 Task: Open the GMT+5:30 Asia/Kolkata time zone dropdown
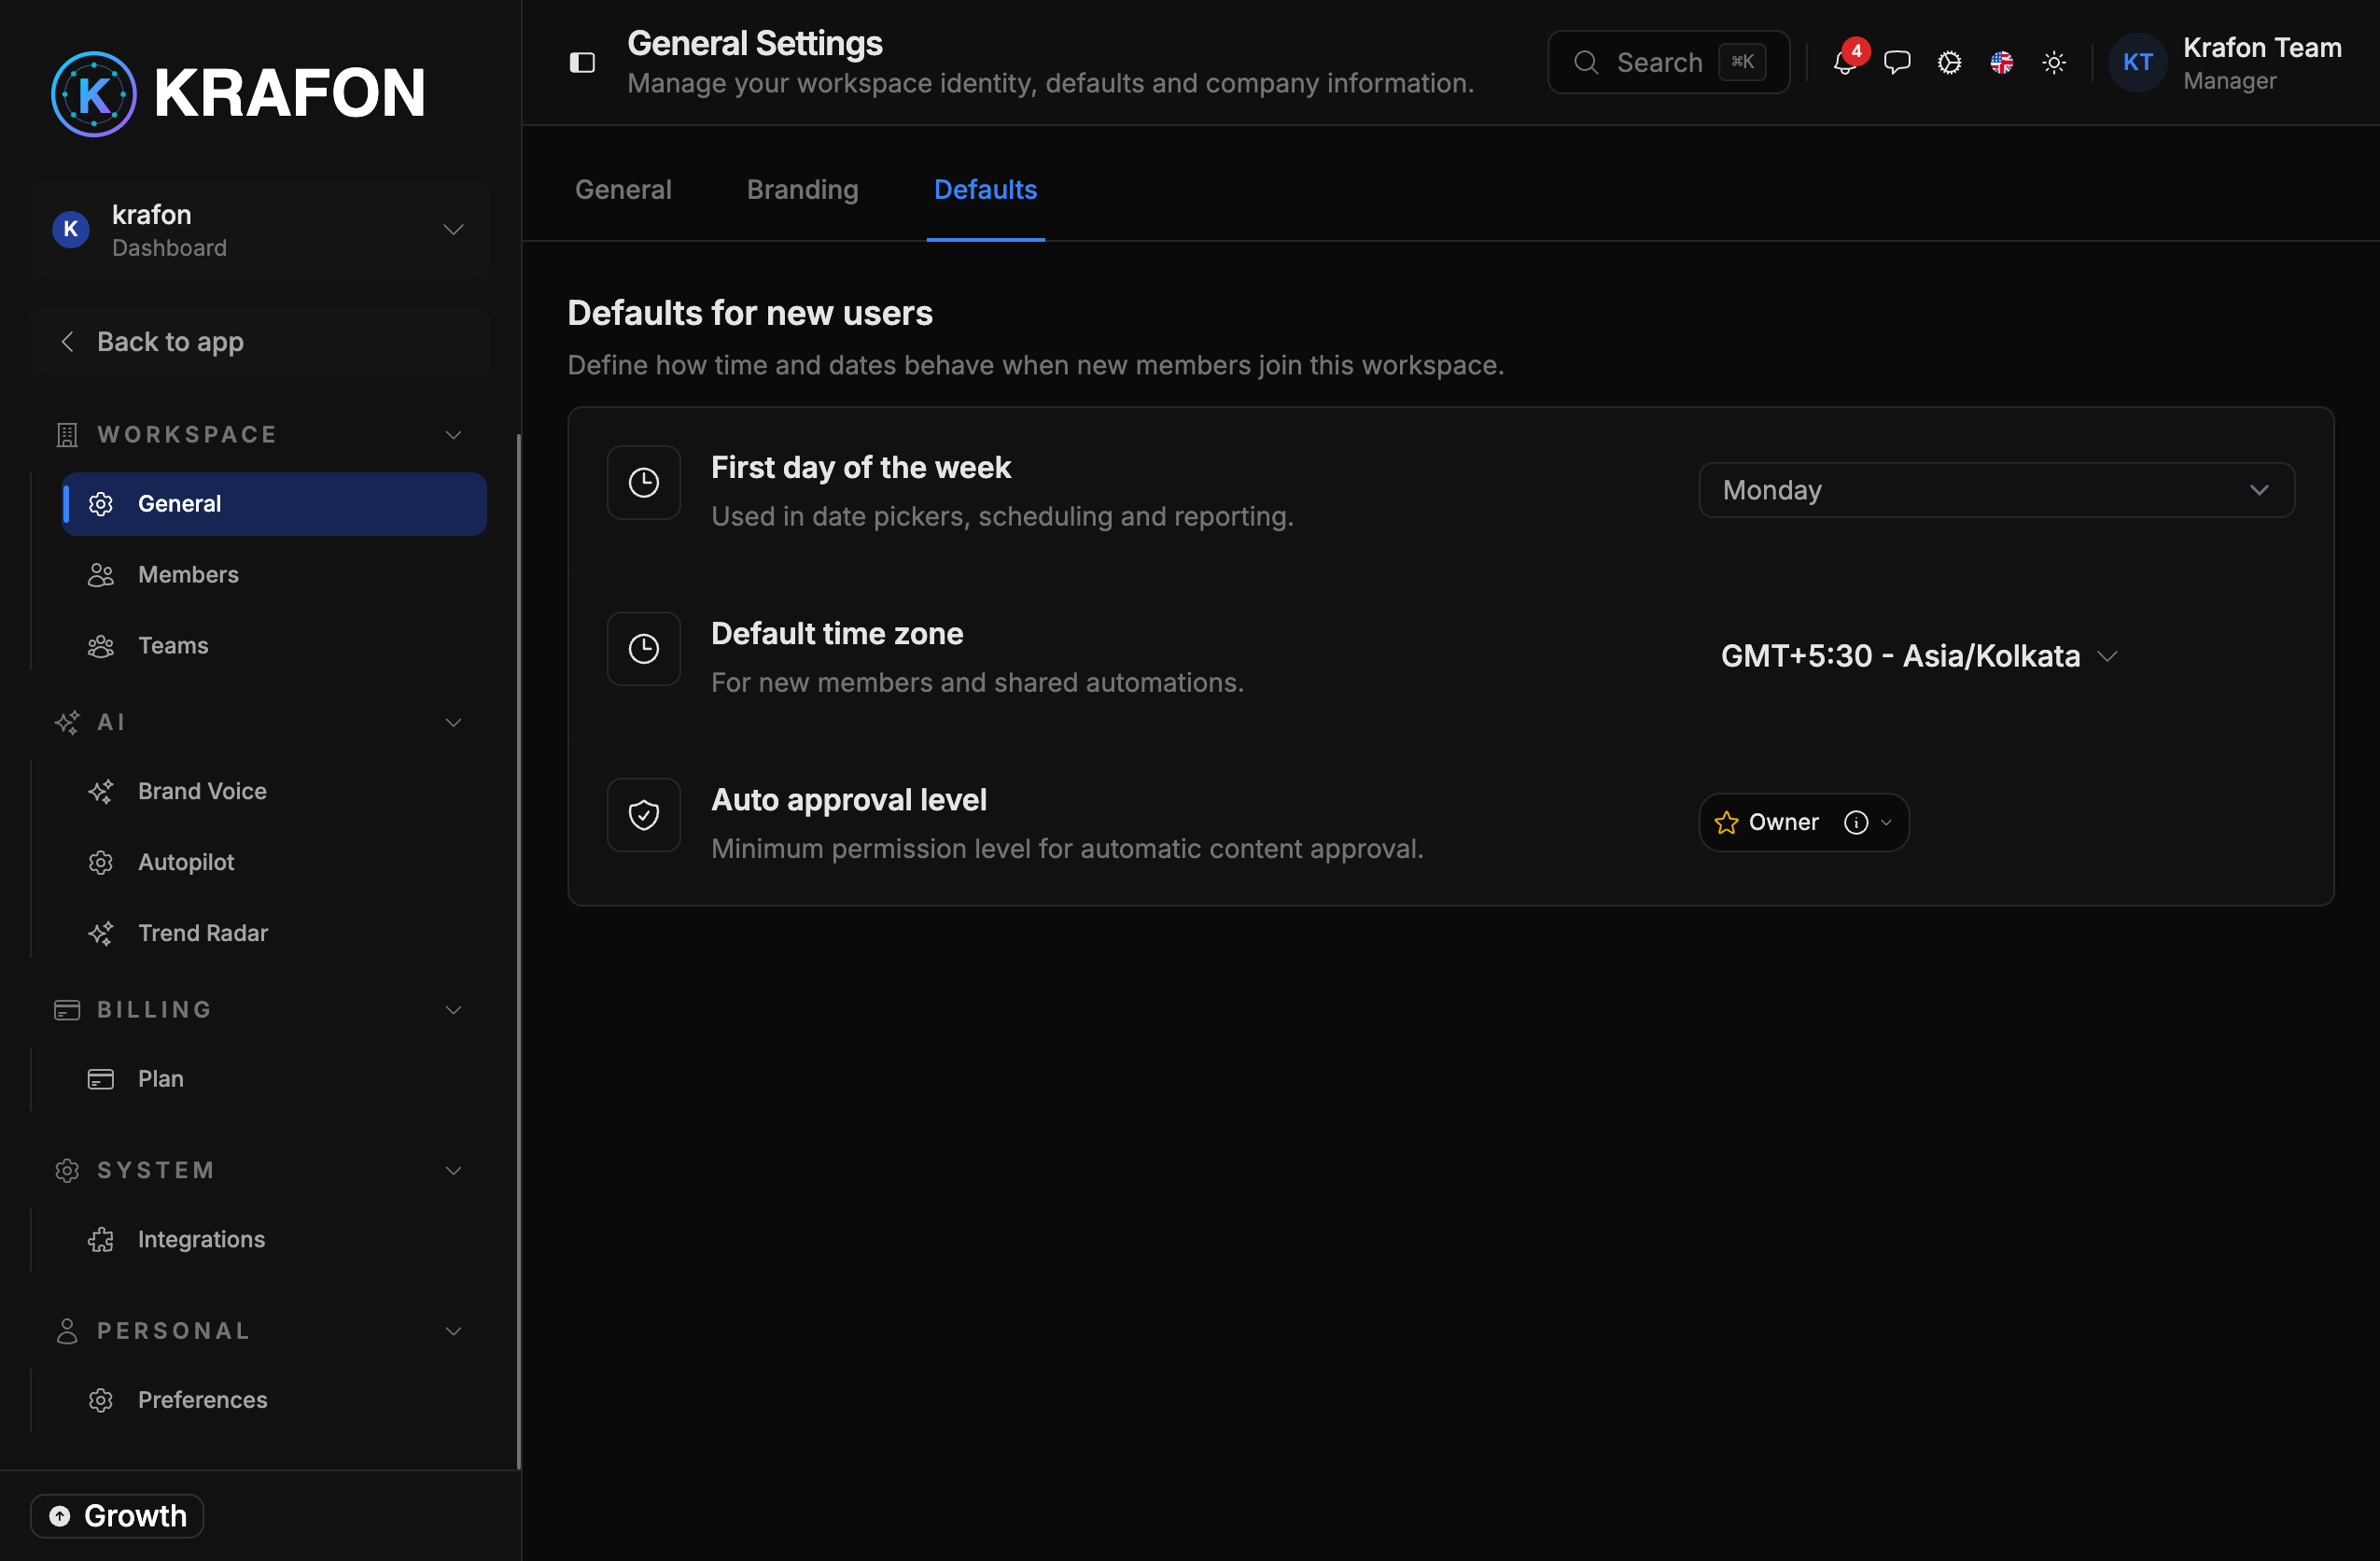coord(1919,656)
